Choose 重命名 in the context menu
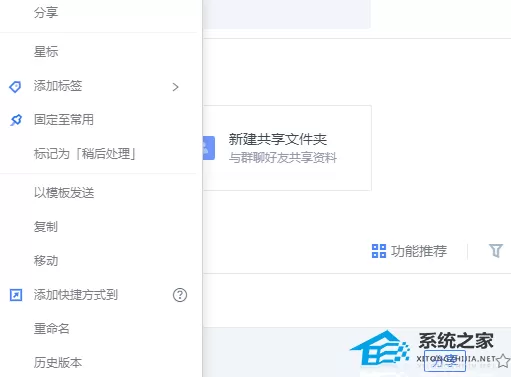The image size is (511, 377). 51,329
